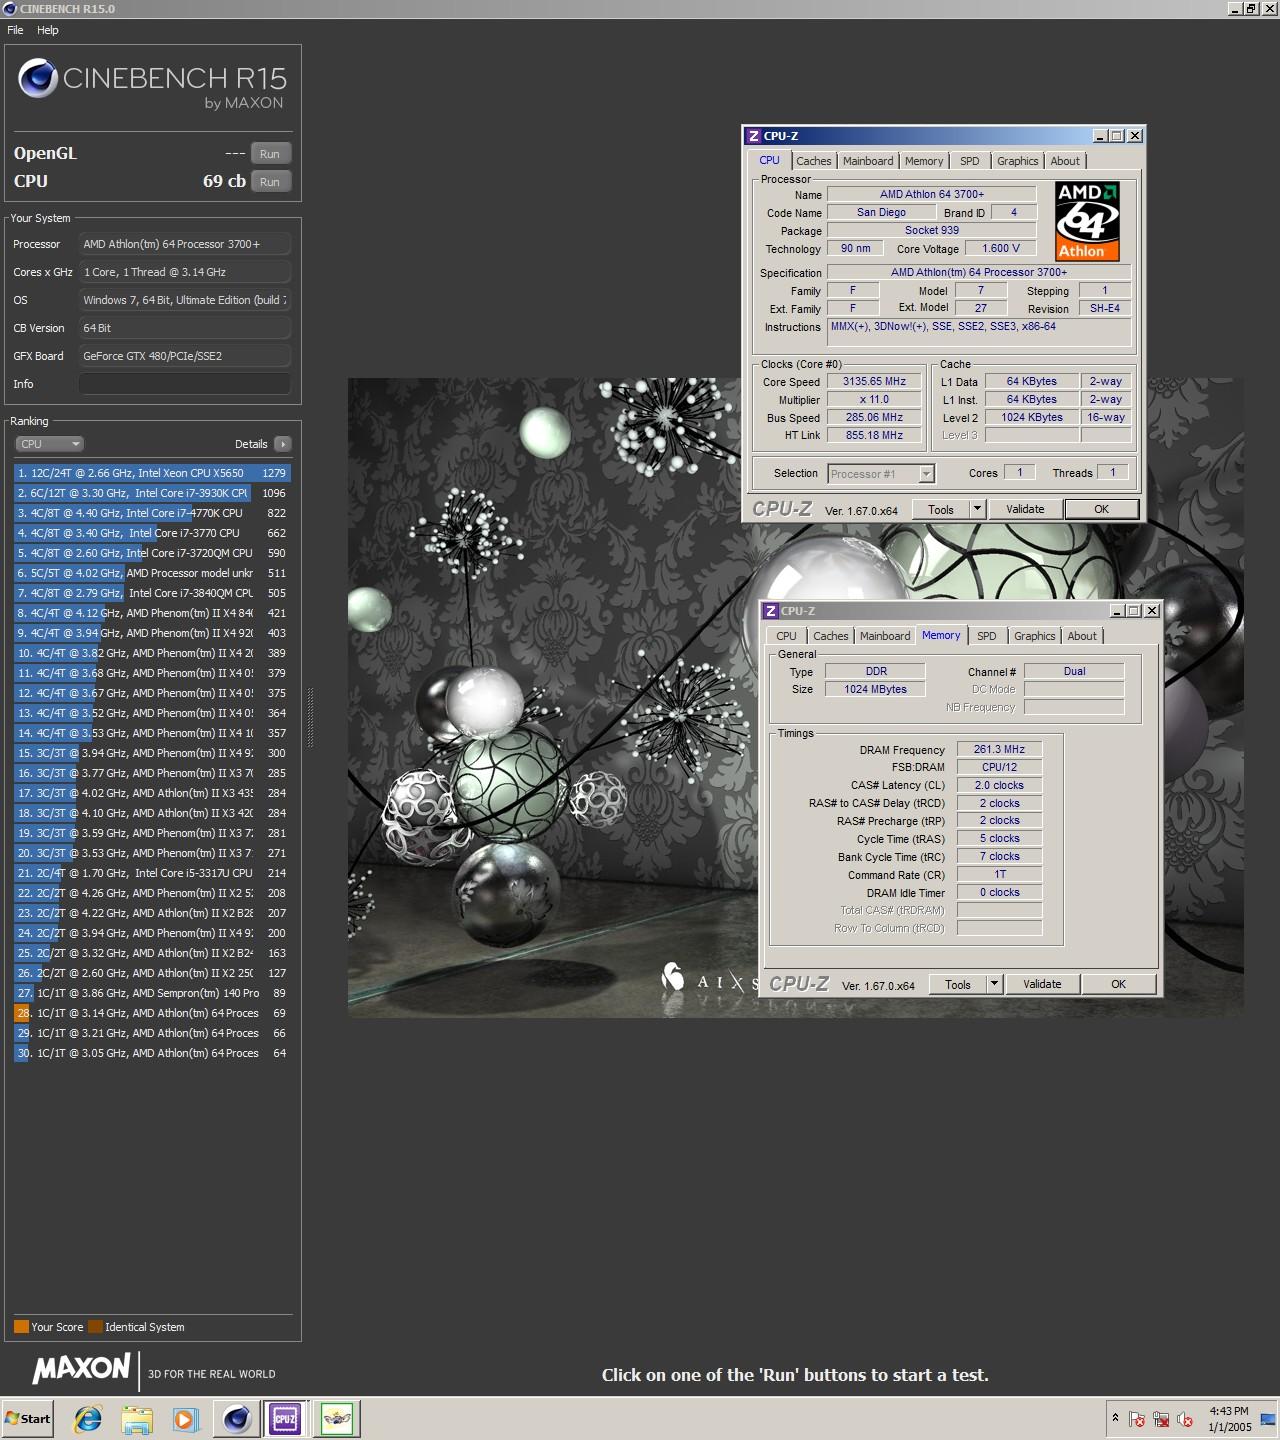The image size is (1280, 1440).
Task: Switch to Mainboard tab in upper CPU-Z window
Action: (868, 161)
